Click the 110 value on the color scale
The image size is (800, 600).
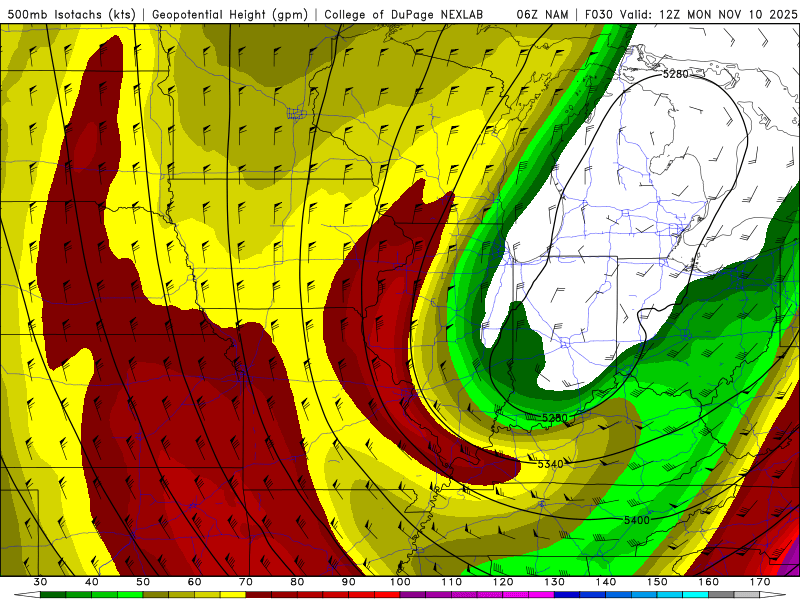(x=452, y=582)
